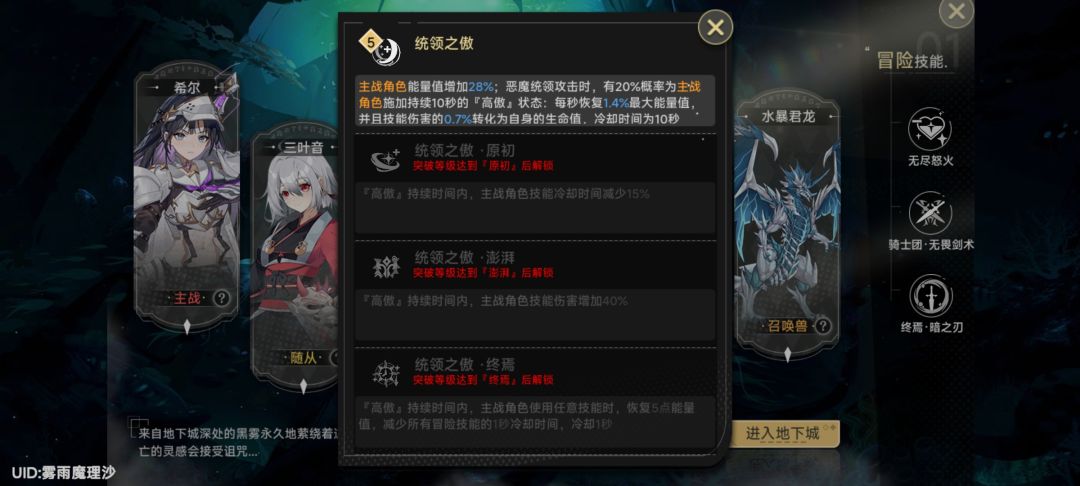Click the 随从 role label
Viewport: 1080px width, 486px height.
tap(304, 357)
